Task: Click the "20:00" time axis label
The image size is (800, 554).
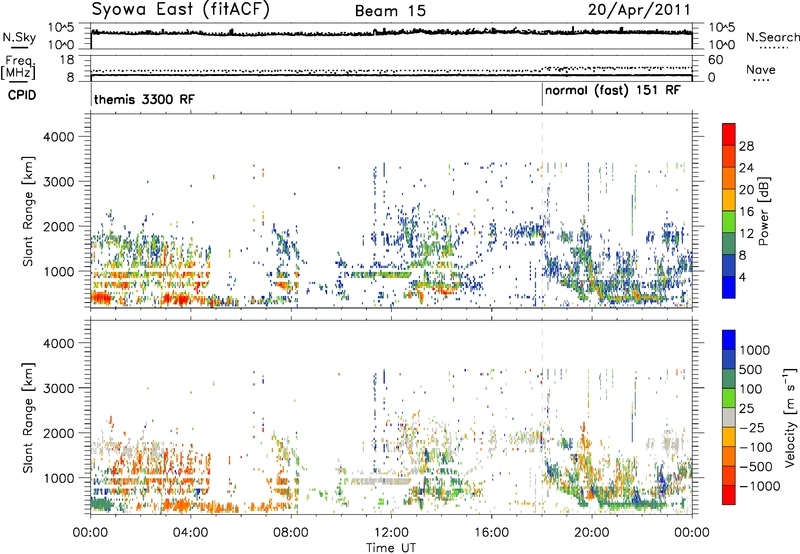Action: (x=591, y=533)
